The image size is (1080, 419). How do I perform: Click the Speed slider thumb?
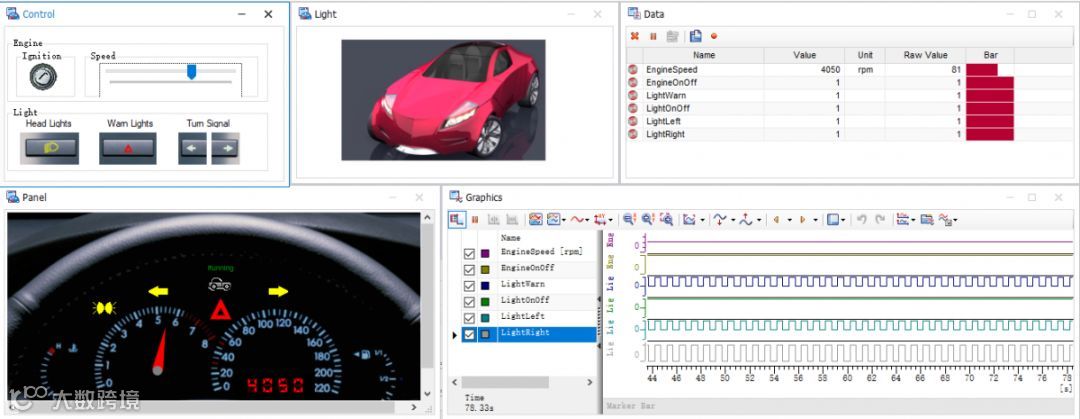click(191, 72)
